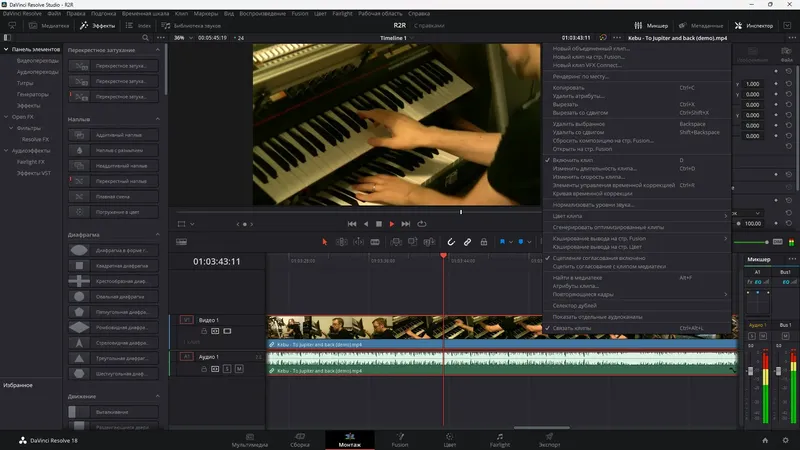Open the Микшер panel button
This screenshot has width=800, height=450.
click(651, 26)
